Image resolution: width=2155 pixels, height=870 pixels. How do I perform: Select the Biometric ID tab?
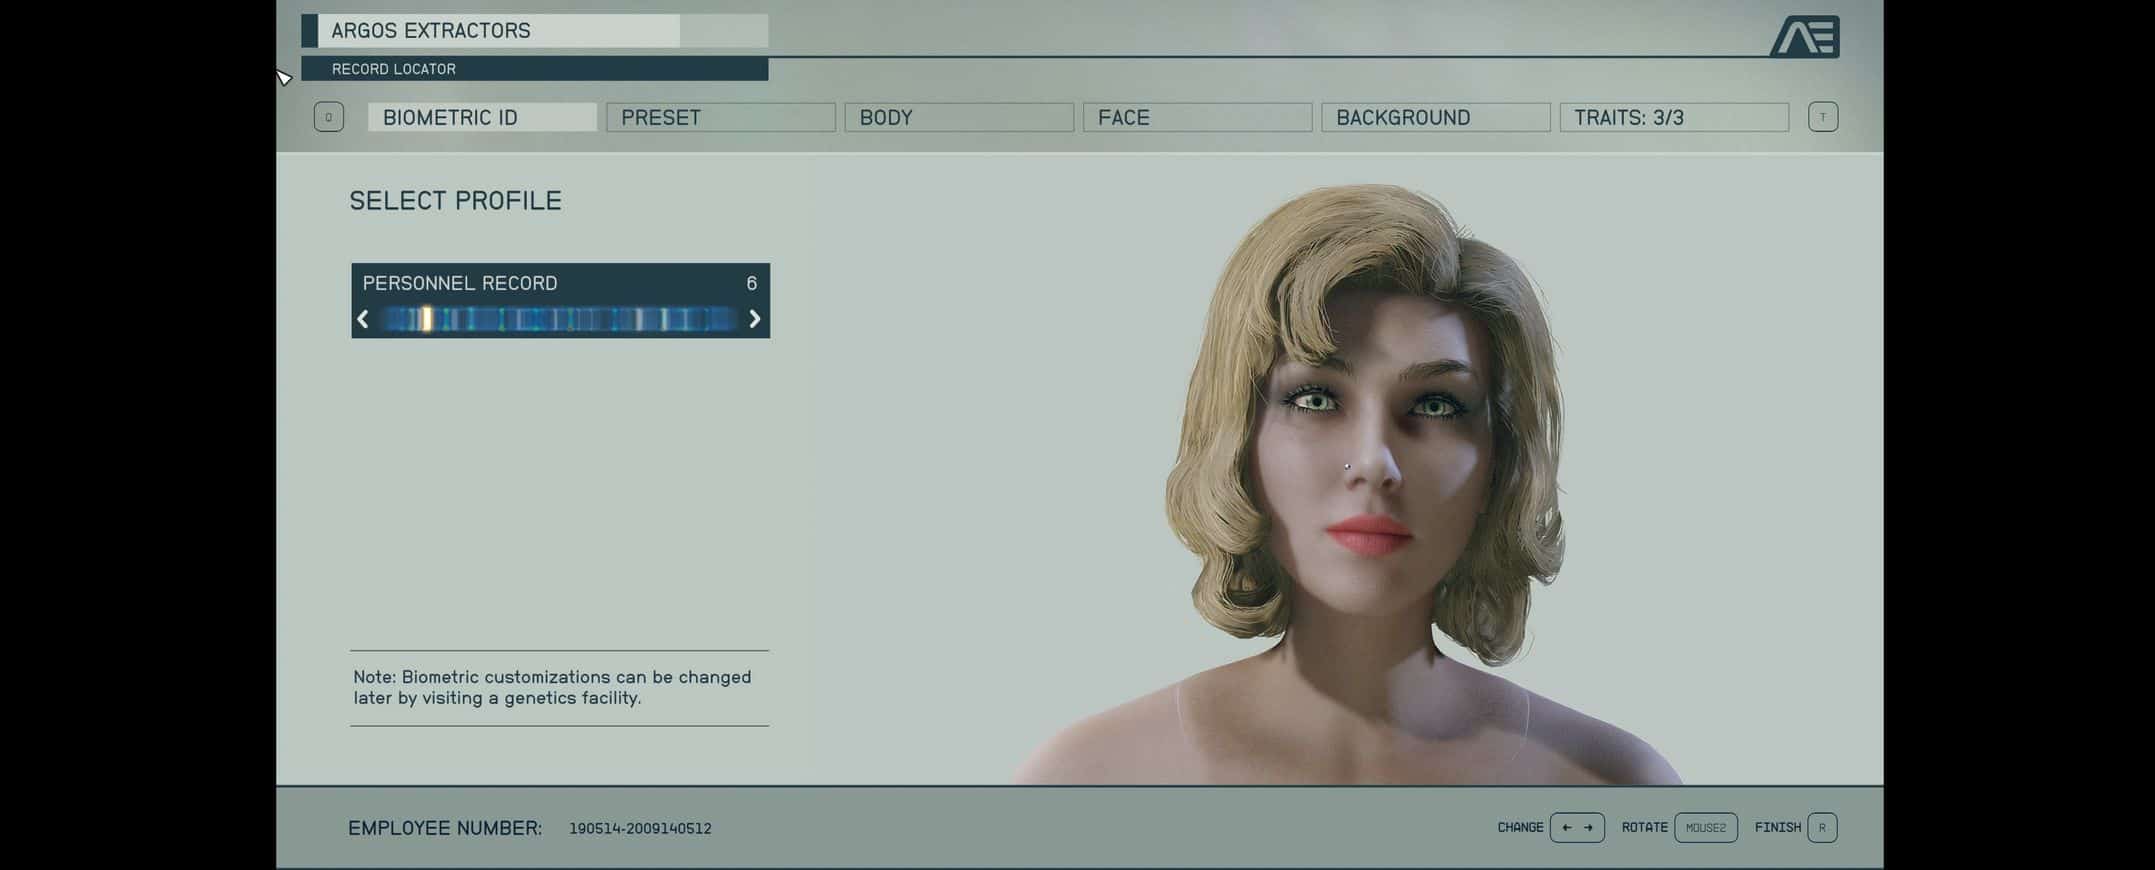tap(482, 117)
